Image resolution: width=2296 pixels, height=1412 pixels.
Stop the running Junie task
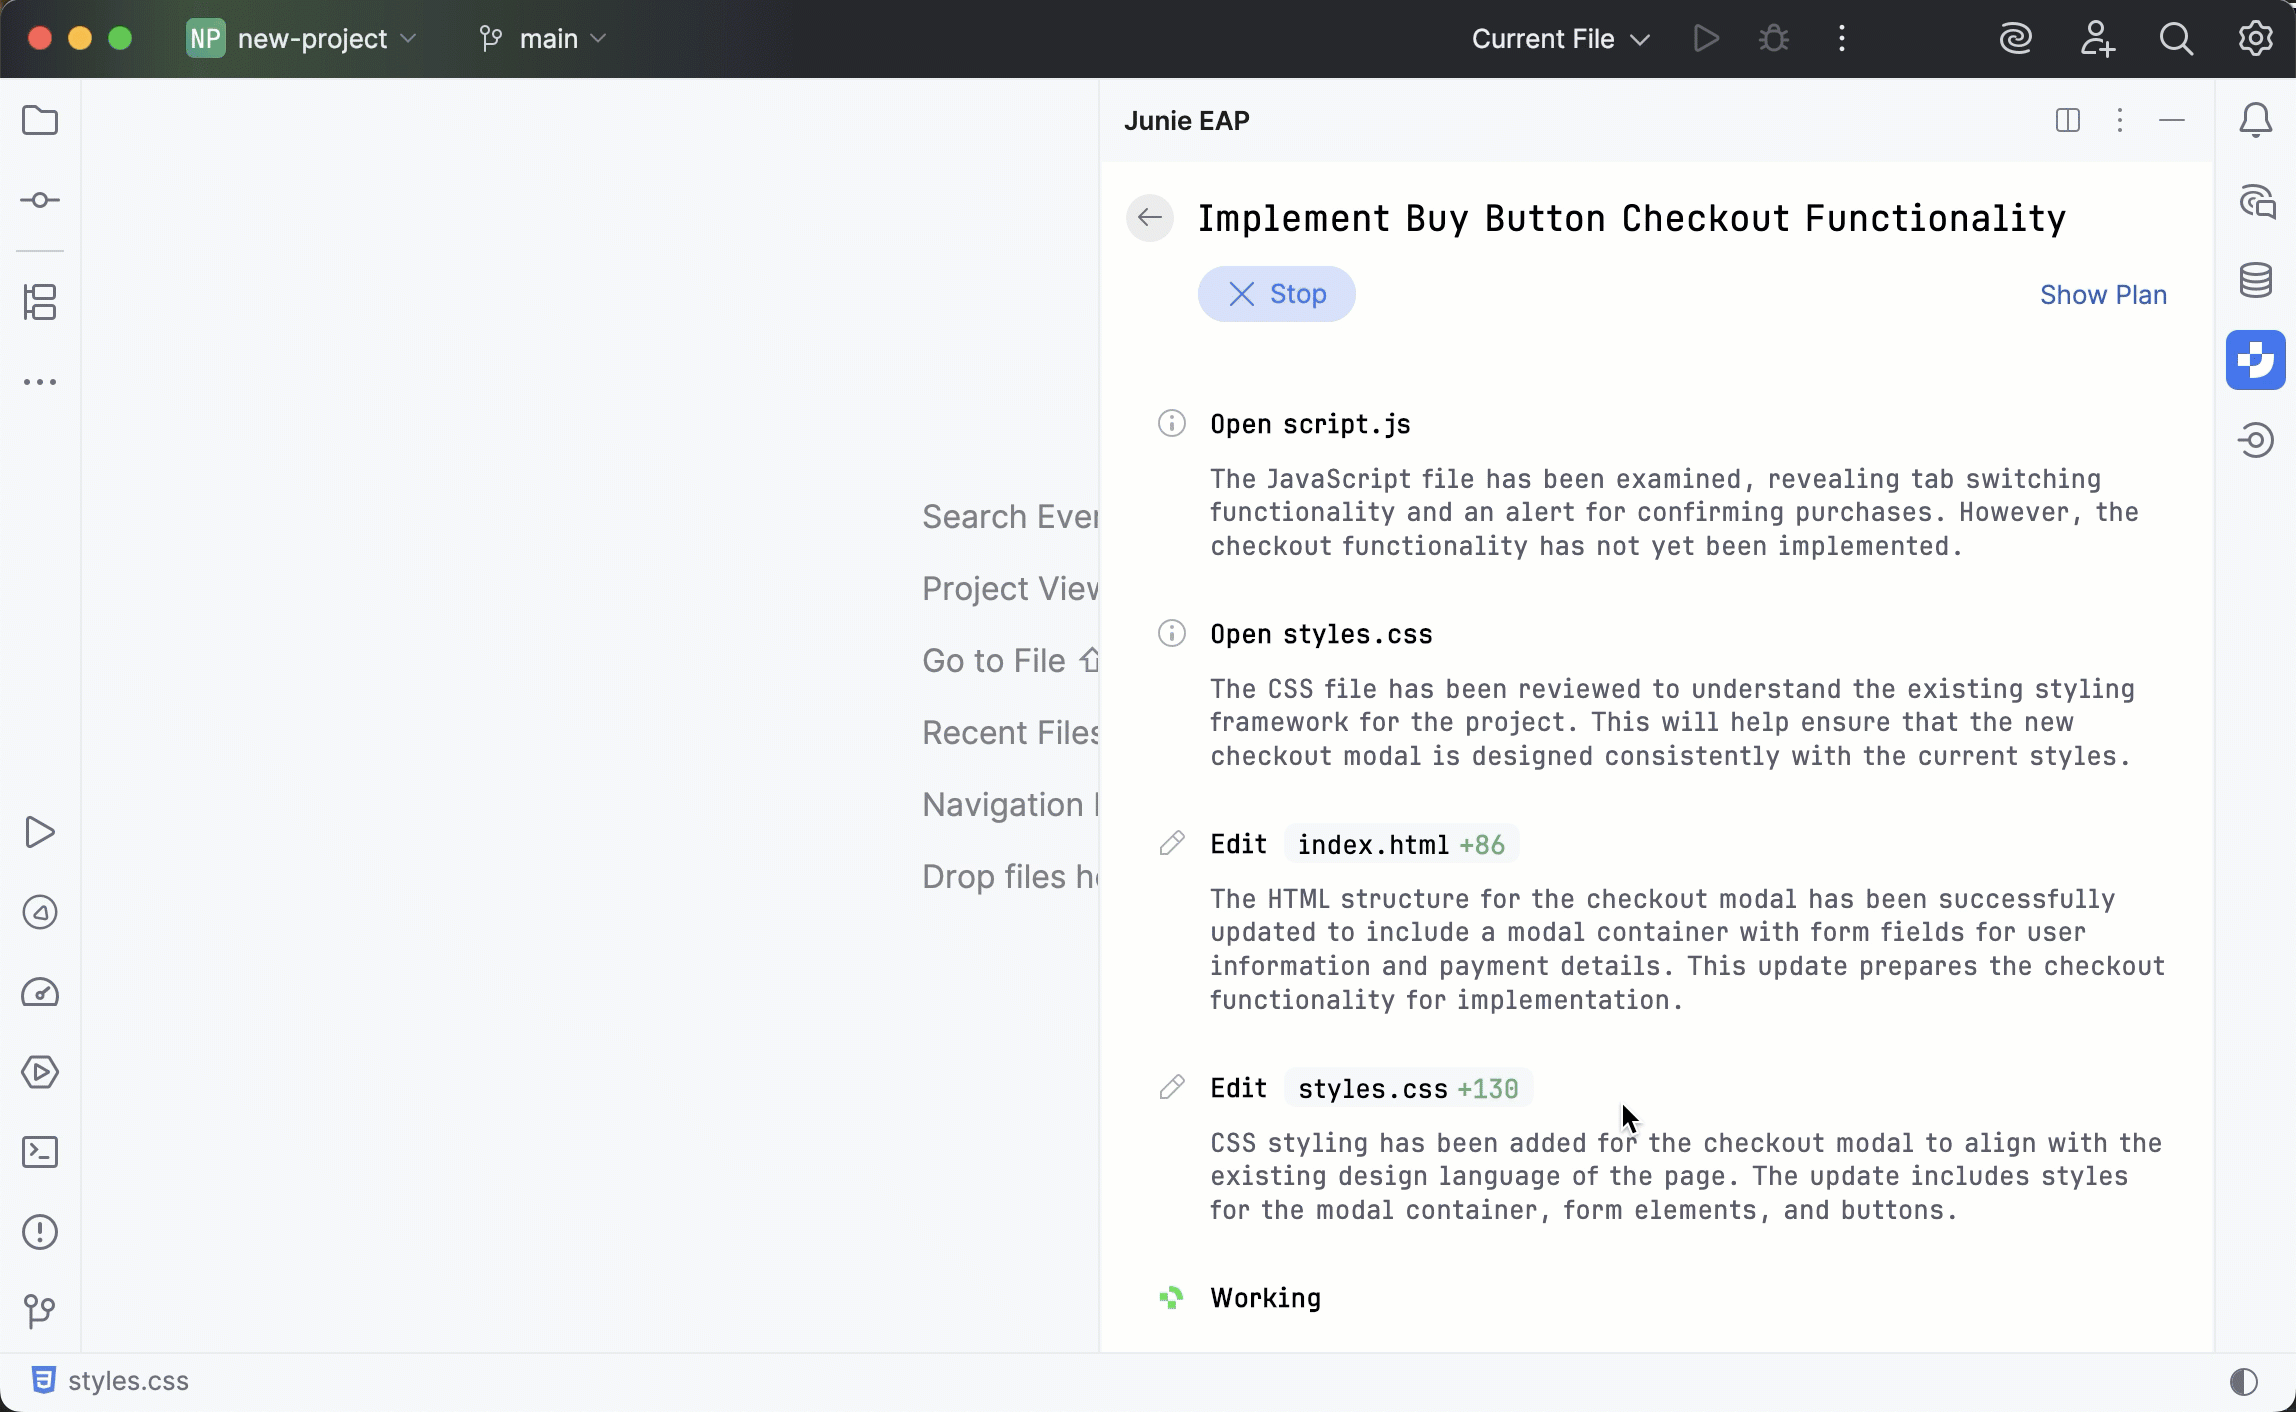pos(1277,294)
